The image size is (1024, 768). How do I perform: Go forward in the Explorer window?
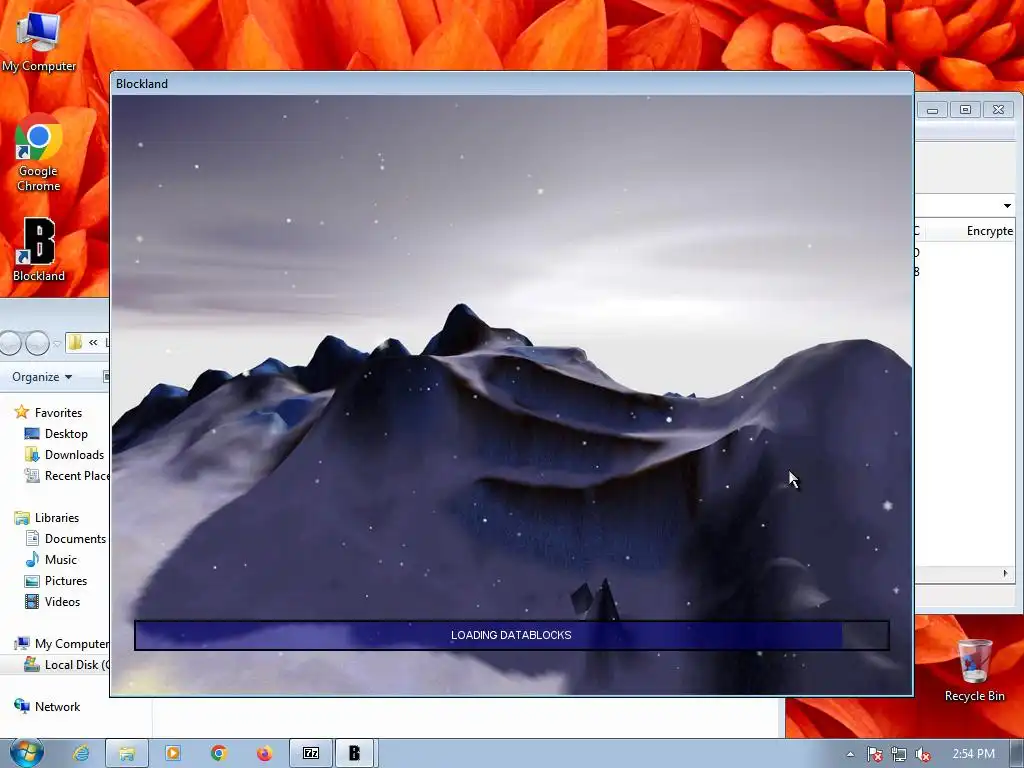click(x=37, y=343)
